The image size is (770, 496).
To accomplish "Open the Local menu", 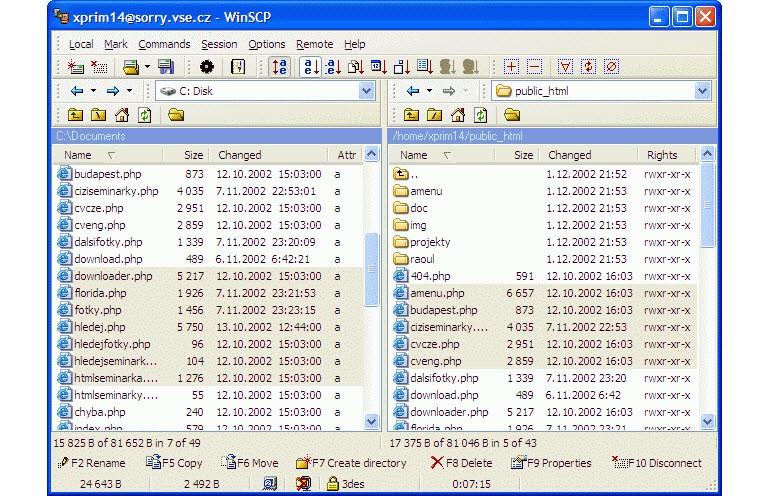I will pyautogui.click(x=81, y=44).
